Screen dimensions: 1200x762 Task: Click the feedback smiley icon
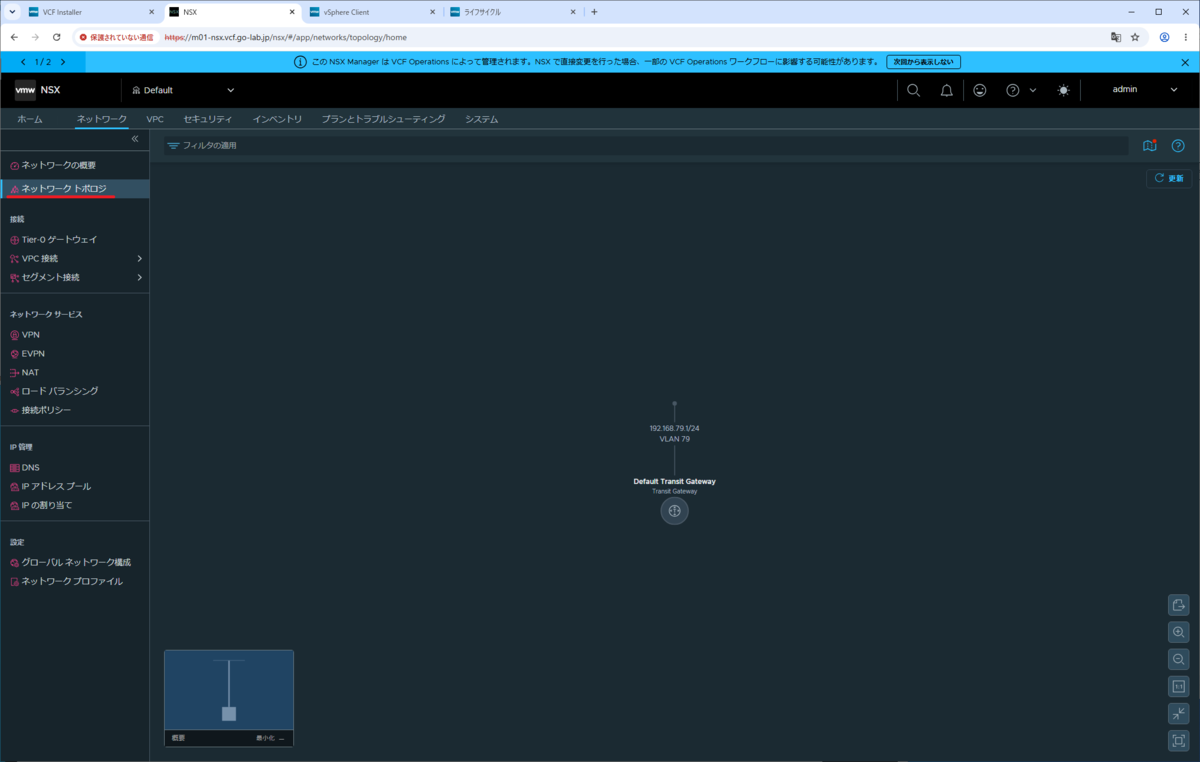click(x=979, y=90)
